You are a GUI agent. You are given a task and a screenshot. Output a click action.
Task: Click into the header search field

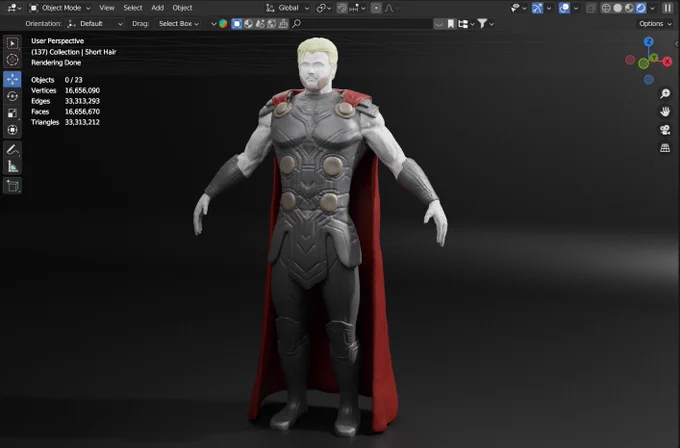tap(362, 23)
